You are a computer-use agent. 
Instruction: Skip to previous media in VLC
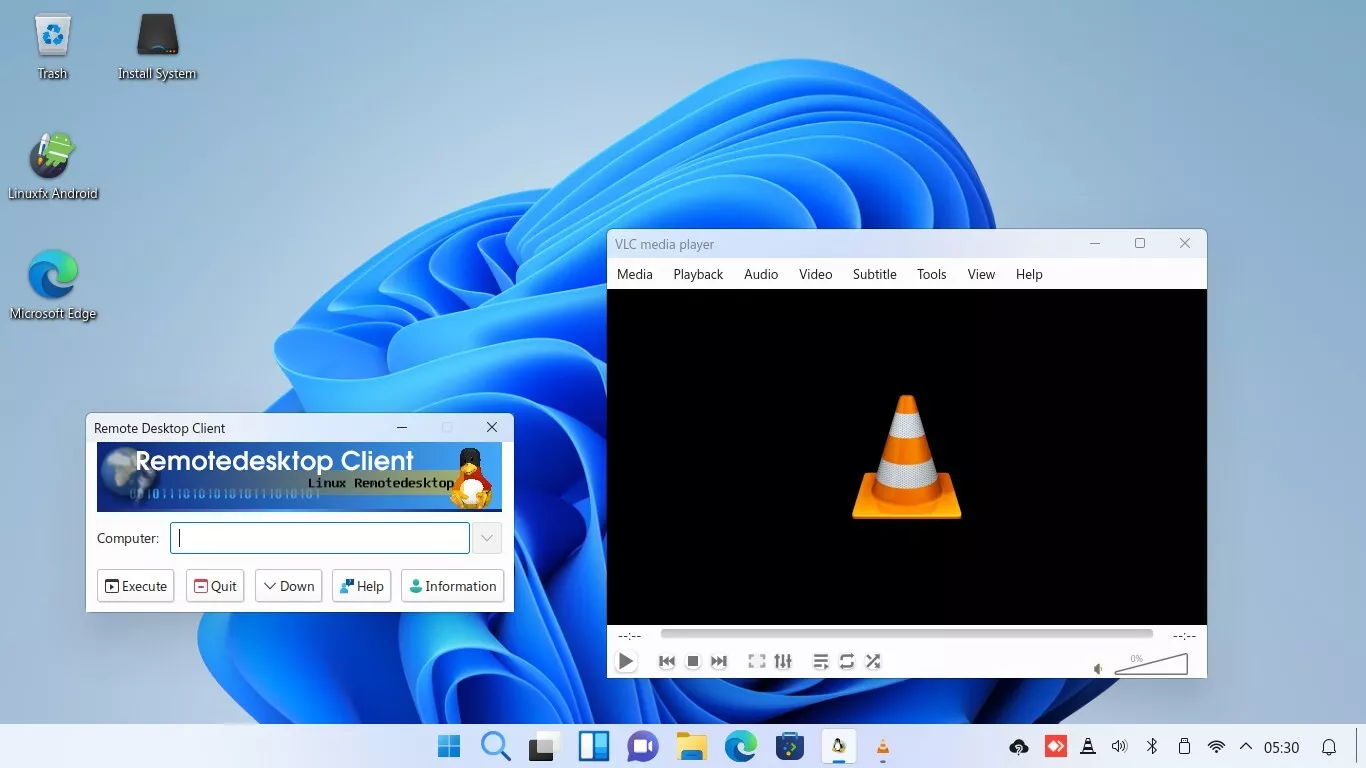tap(667, 661)
